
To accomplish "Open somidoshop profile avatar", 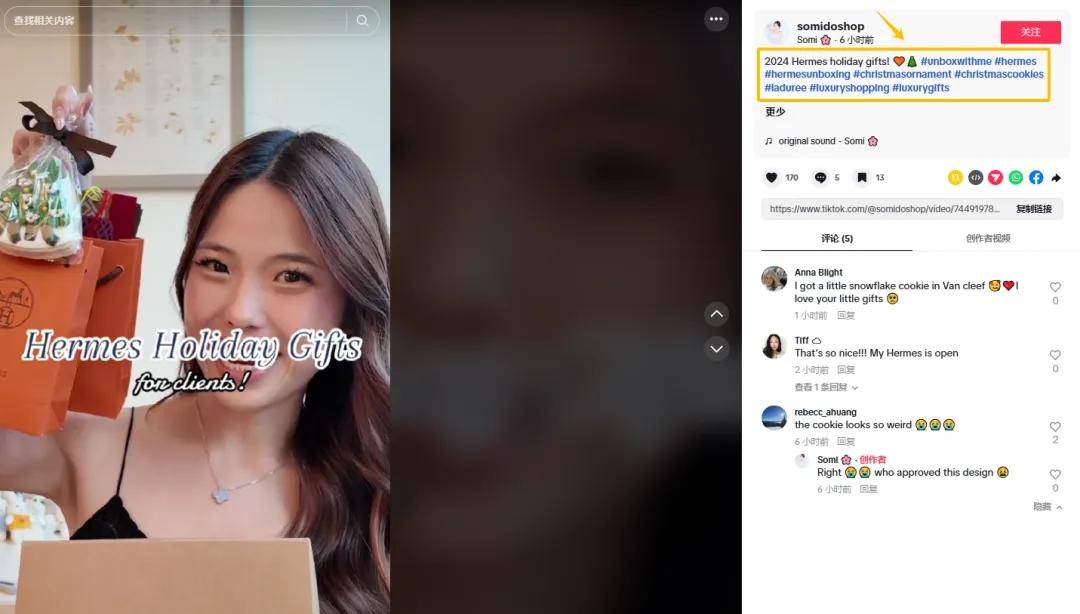I will 776,32.
